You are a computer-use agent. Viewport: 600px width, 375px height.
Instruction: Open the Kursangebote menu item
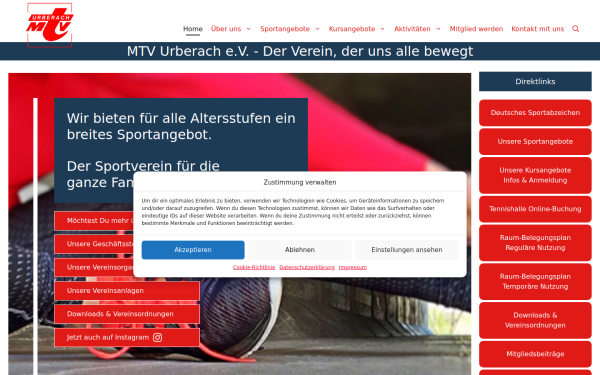(352, 29)
